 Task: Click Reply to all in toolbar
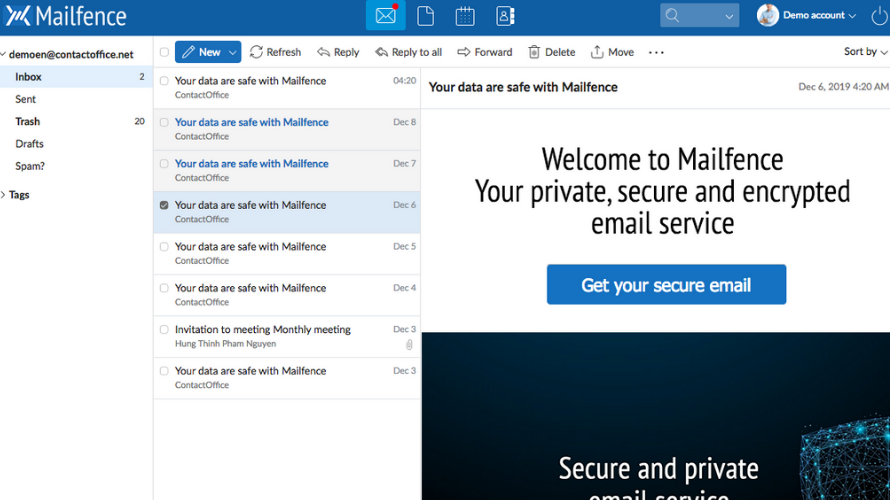coord(409,52)
